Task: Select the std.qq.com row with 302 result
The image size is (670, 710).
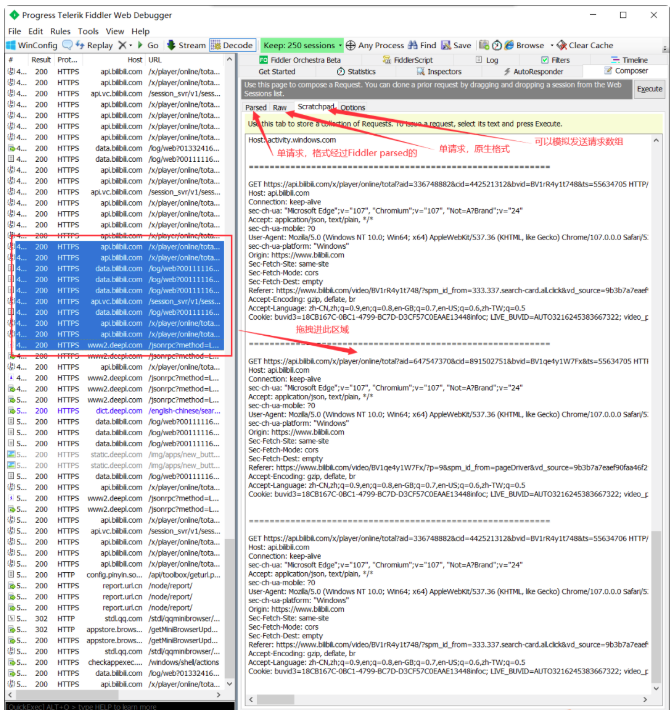Action: click(115, 619)
